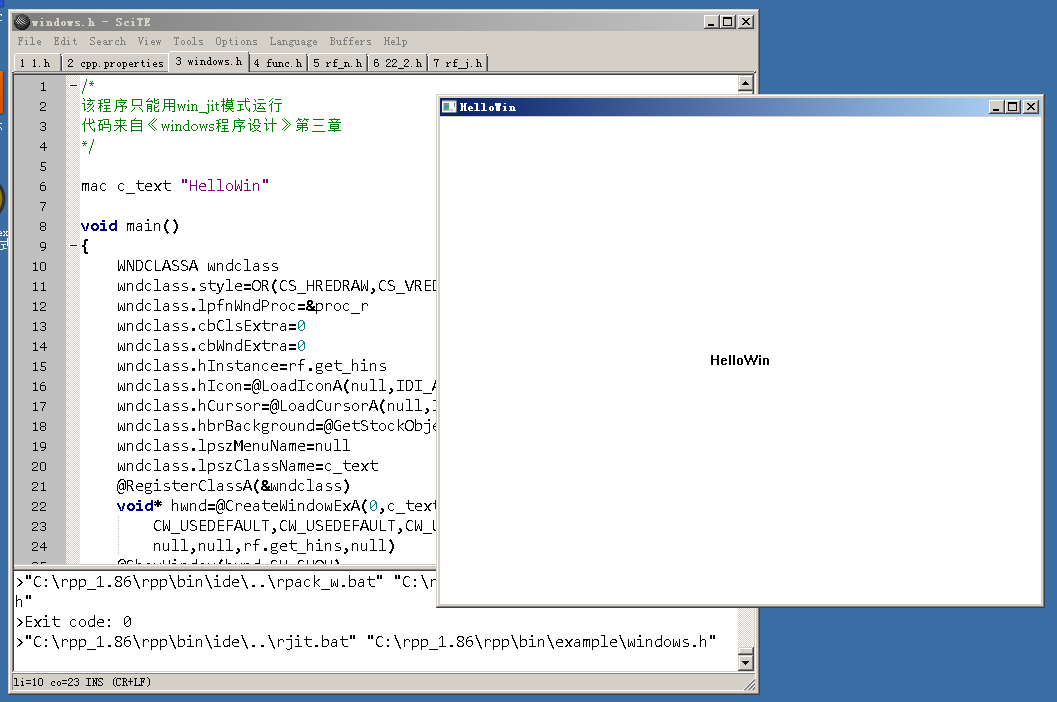
Task: Click the 'Exit code: 0' output line
Action: [x=74, y=621]
